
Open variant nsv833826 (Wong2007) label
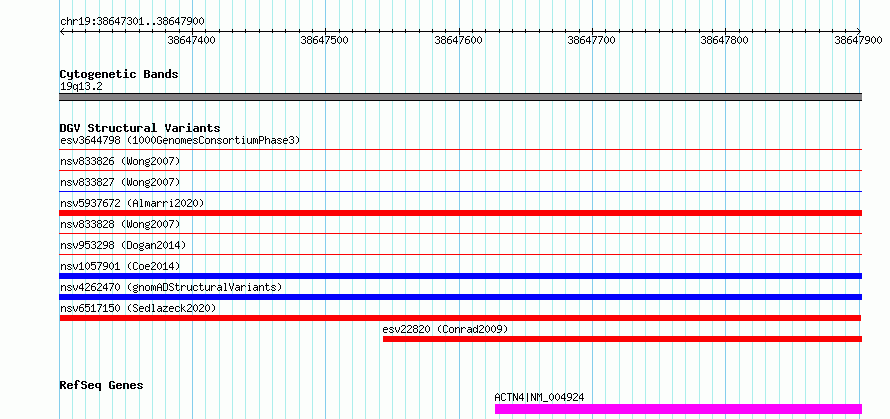click(120, 161)
